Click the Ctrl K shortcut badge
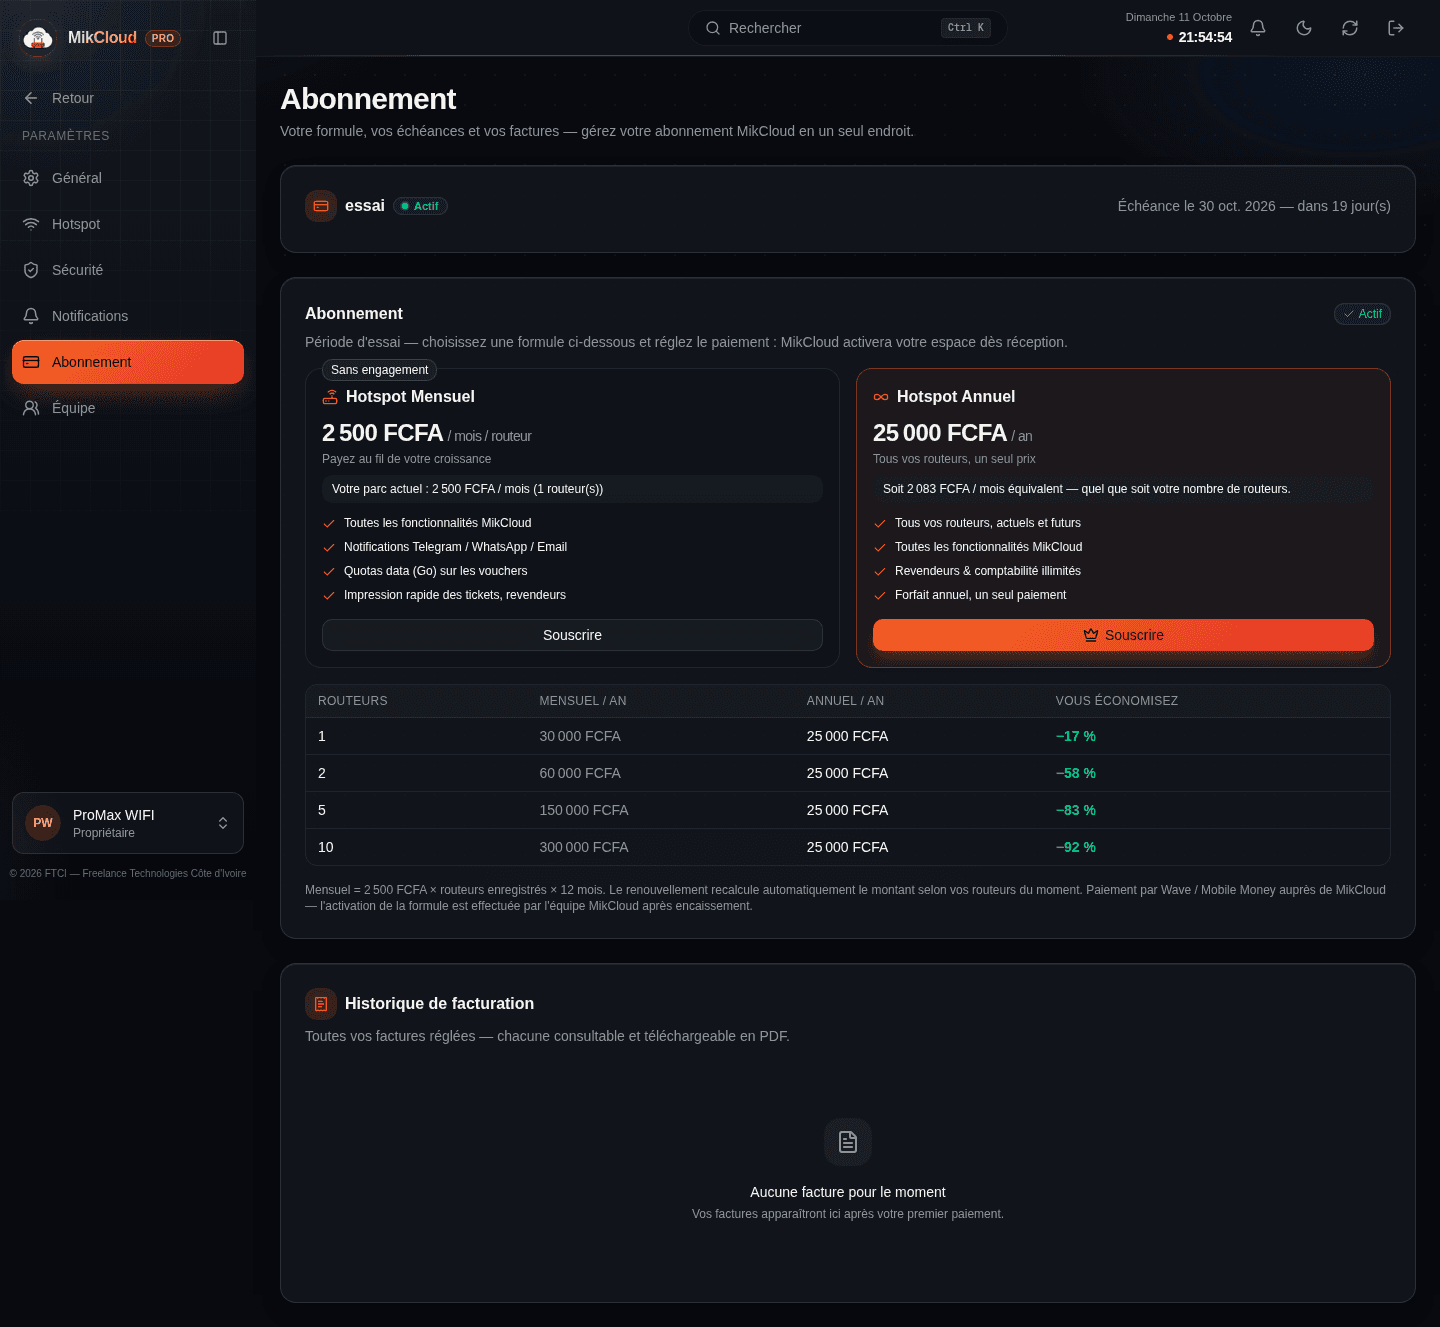1440x1327 pixels. 966,28
